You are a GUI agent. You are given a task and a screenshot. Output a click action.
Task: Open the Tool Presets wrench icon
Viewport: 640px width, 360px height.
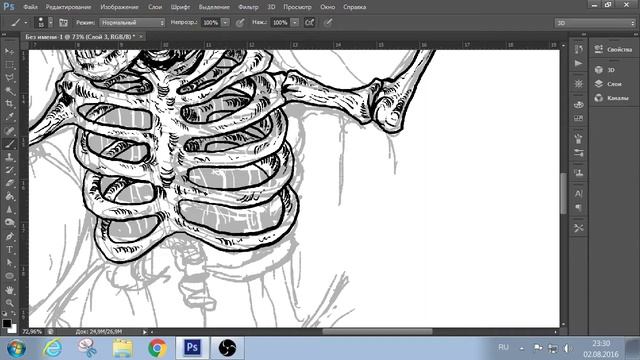click(578, 228)
